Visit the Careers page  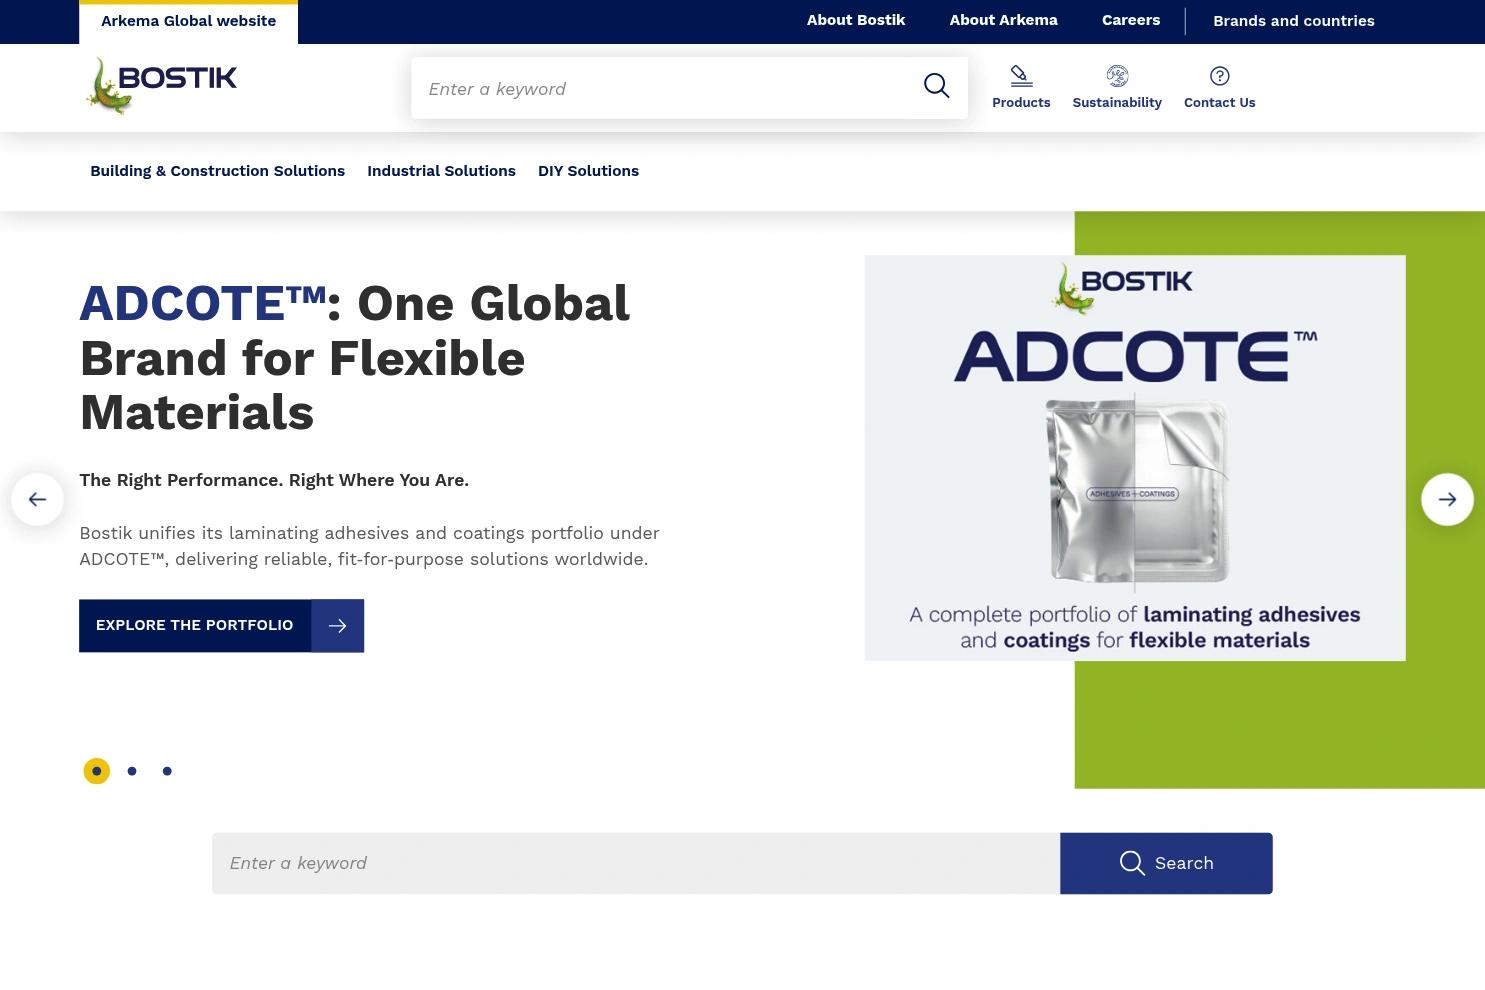point(1131,20)
